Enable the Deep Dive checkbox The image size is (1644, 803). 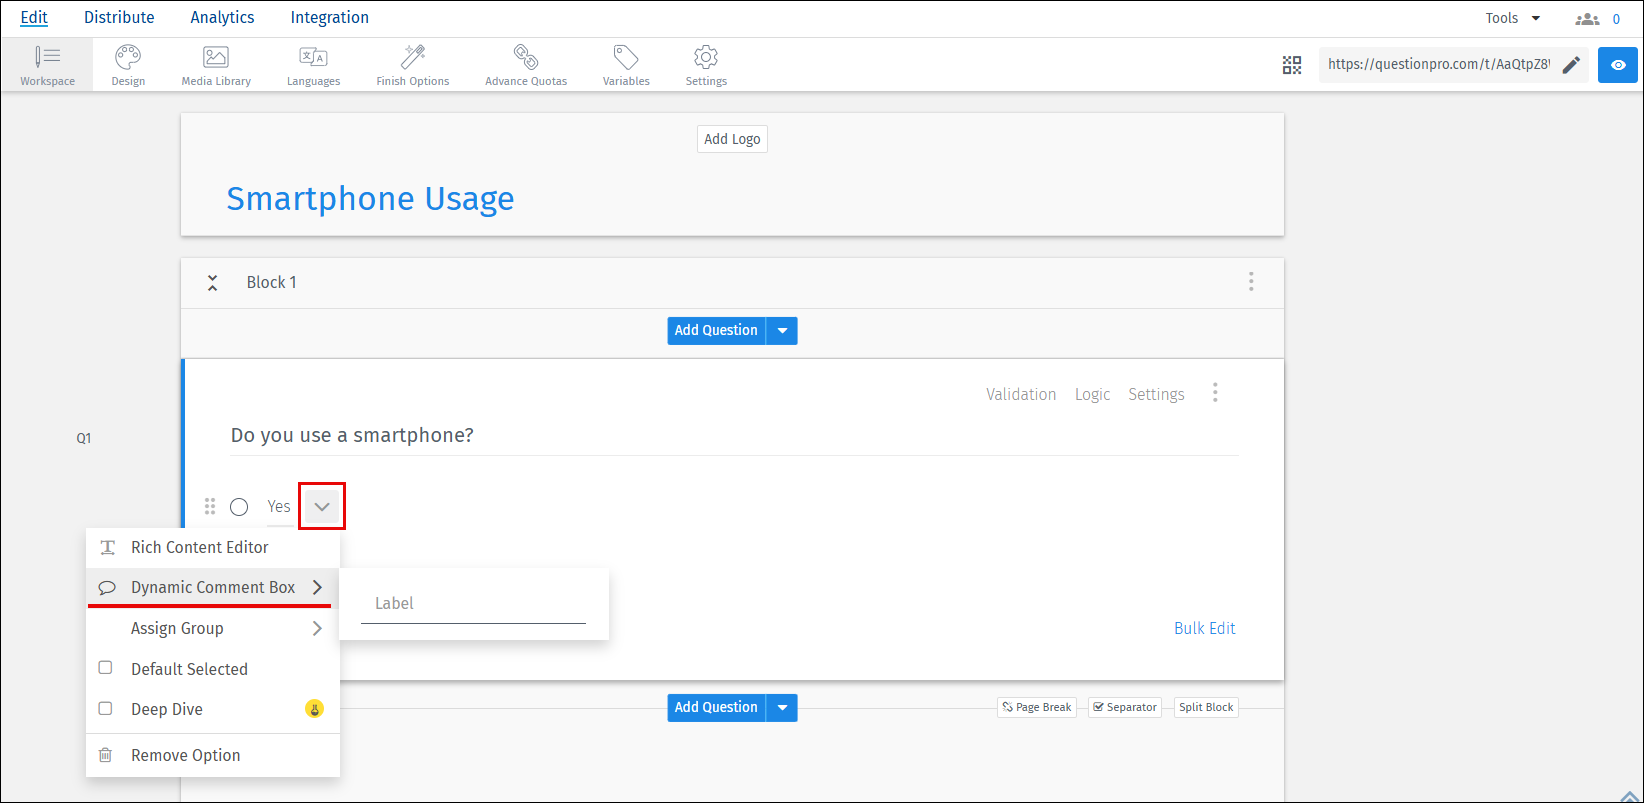[x=105, y=708]
